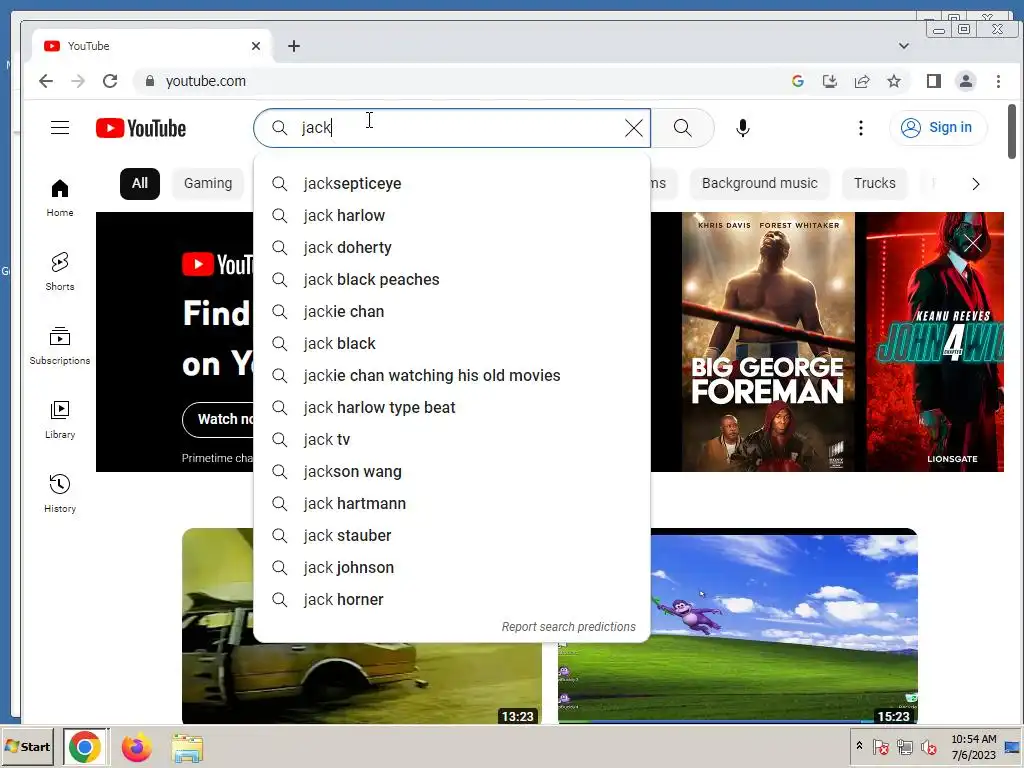The width and height of the screenshot is (1024, 768).
Task: Click the page vertical scrollbar thumb
Action: pos(1012,131)
